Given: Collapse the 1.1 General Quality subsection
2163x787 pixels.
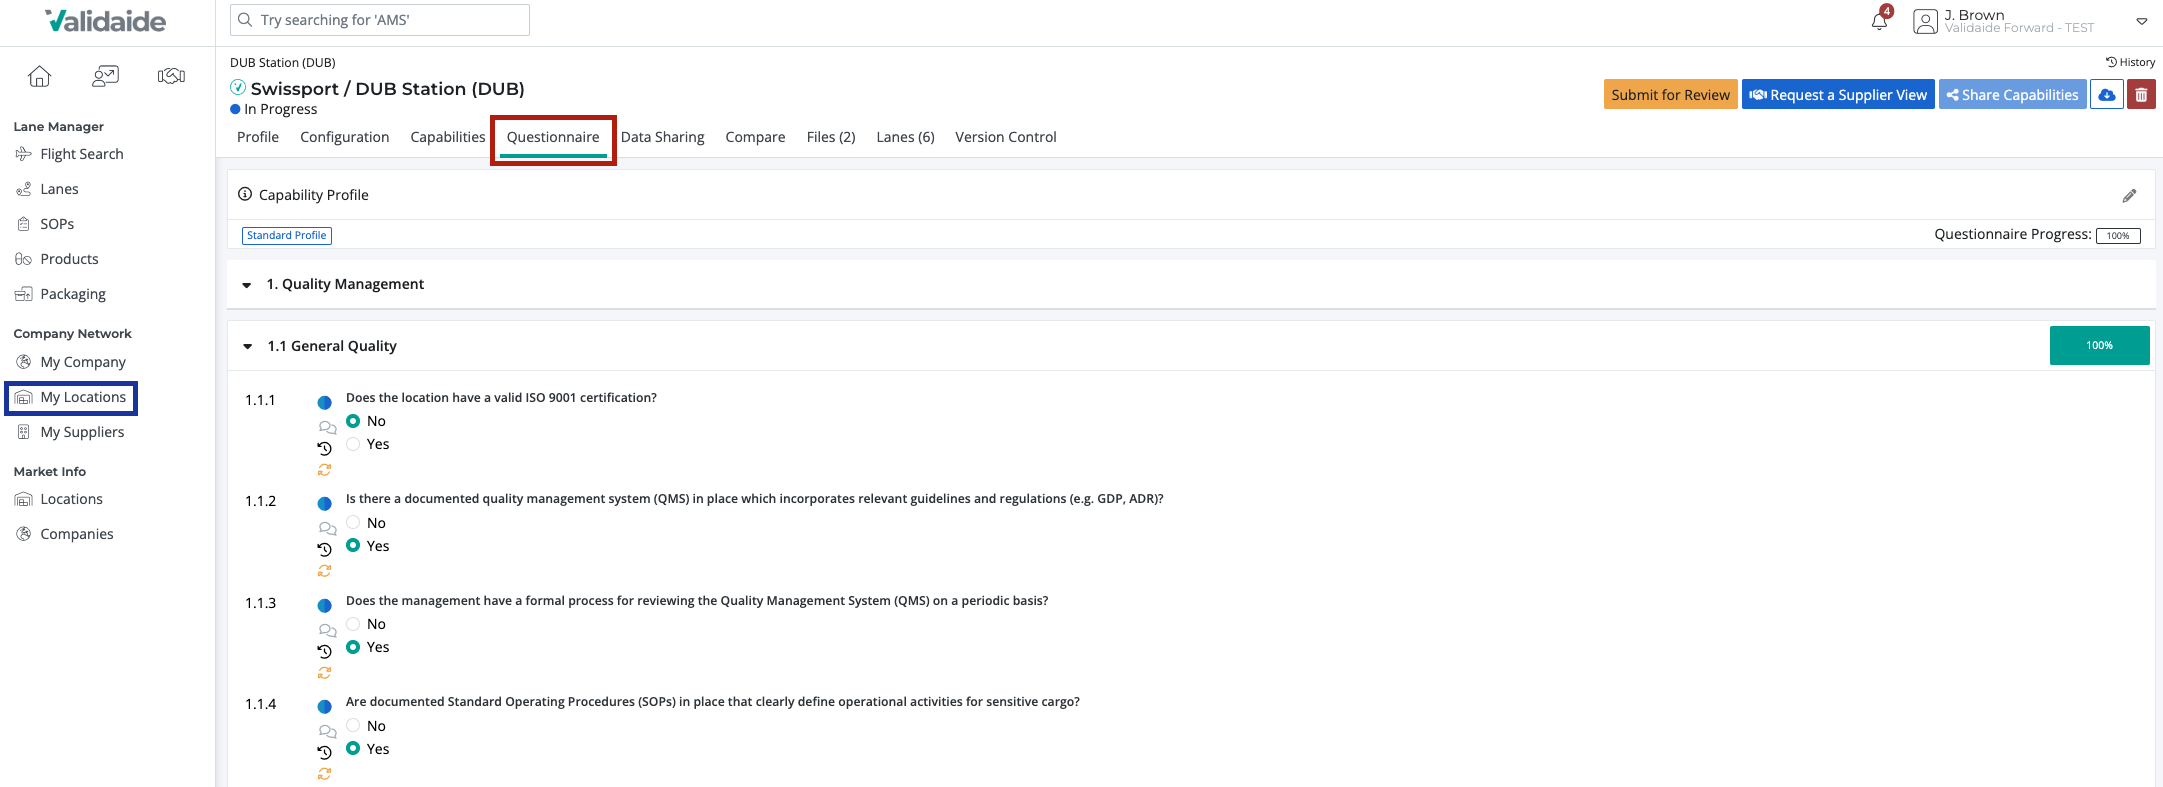Looking at the screenshot, I should click(247, 347).
